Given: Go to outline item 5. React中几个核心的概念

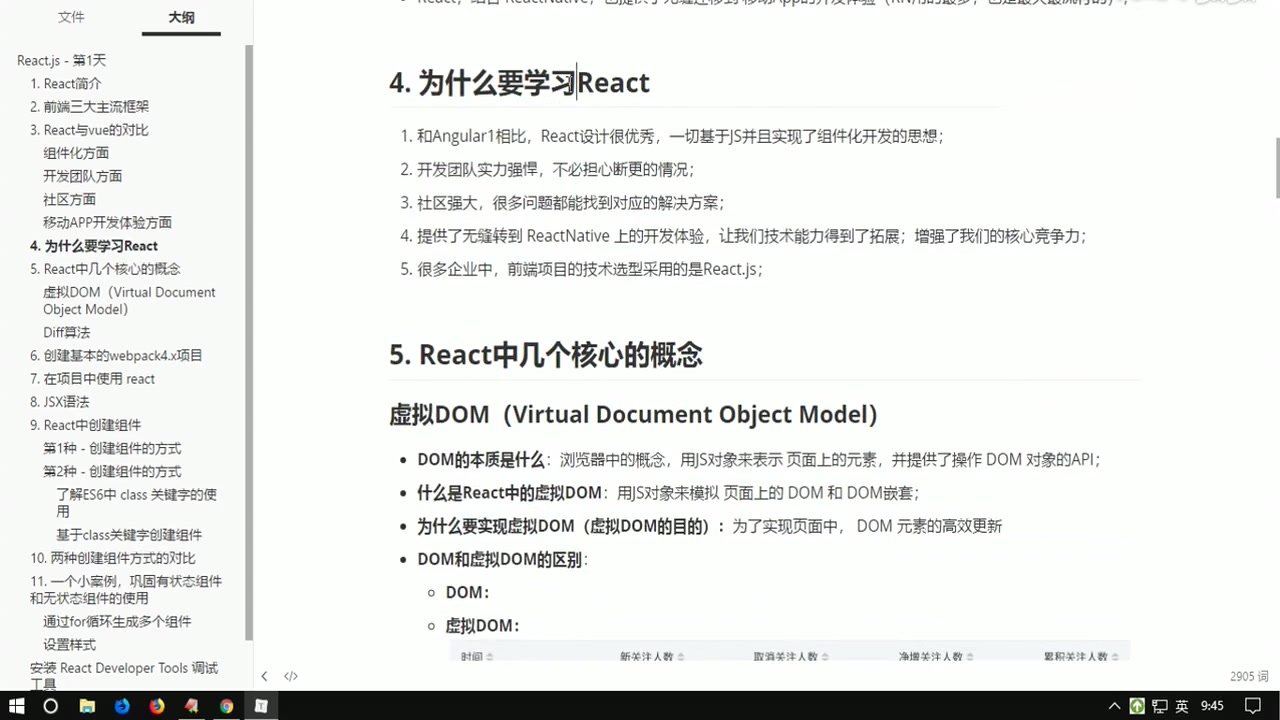Looking at the screenshot, I should [105, 268].
